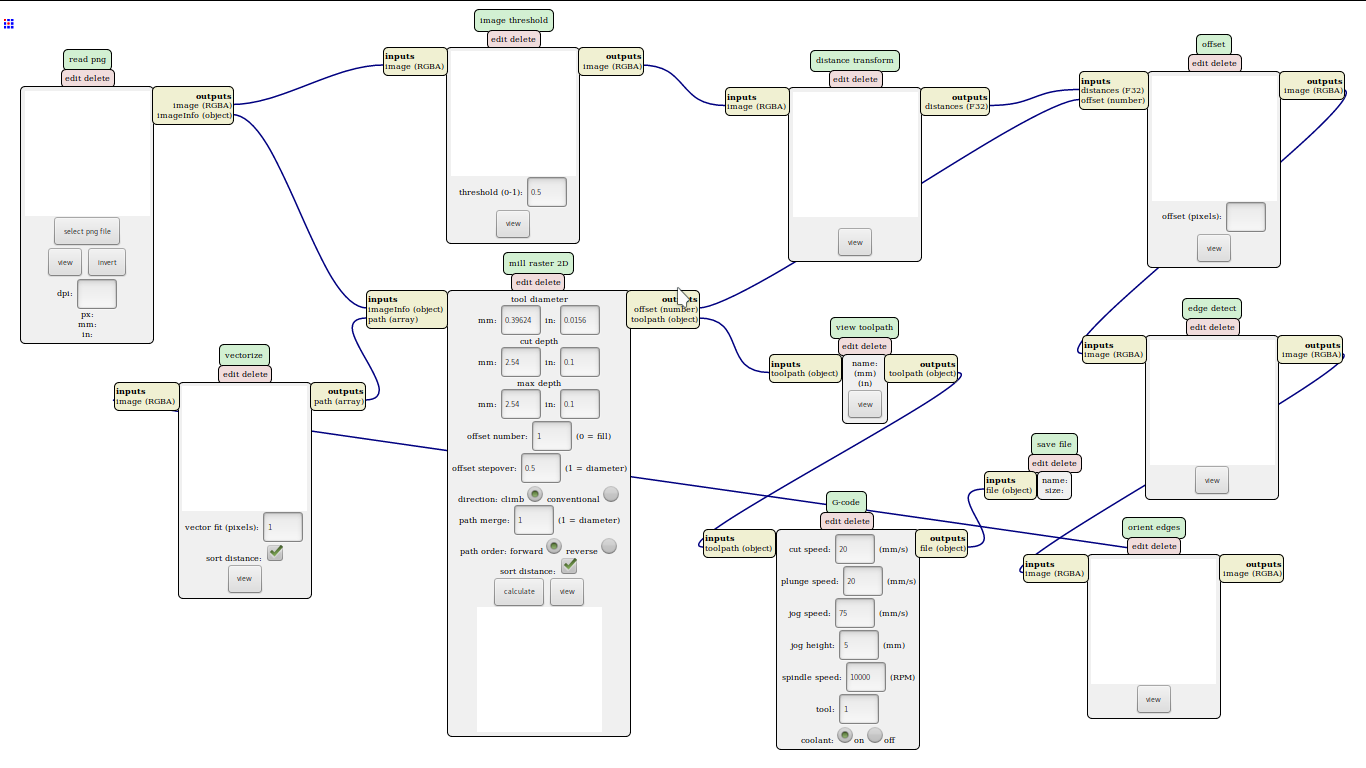Image resolution: width=1366 pixels, height=768 pixels.
Task: Focus the offset (pixels) input field
Action: pyautogui.click(x=1246, y=216)
